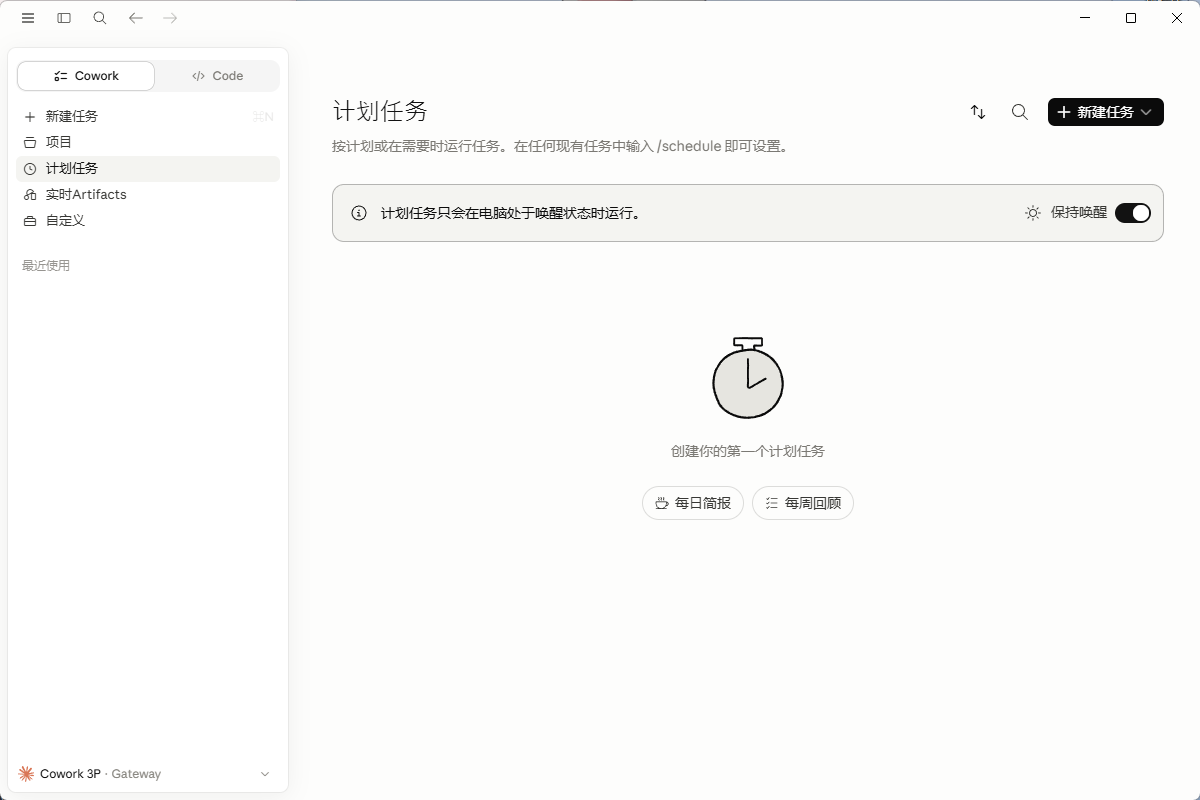
Task: Click the stopwatch illustration
Action: click(x=748, y=378)
